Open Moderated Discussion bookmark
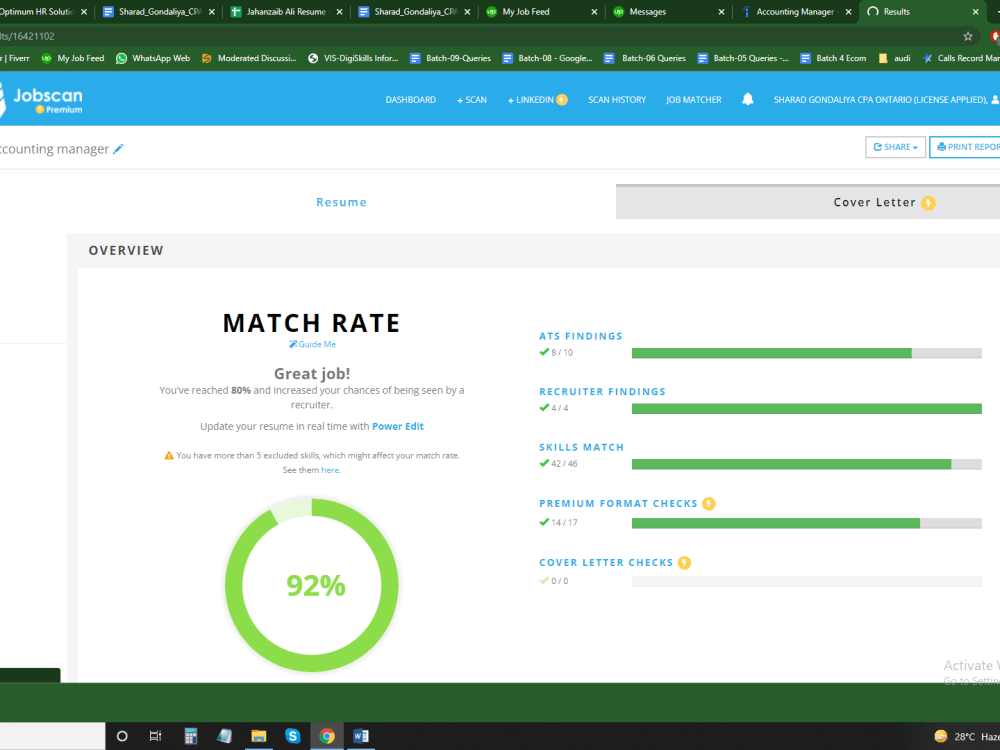 tap(249, 58)
